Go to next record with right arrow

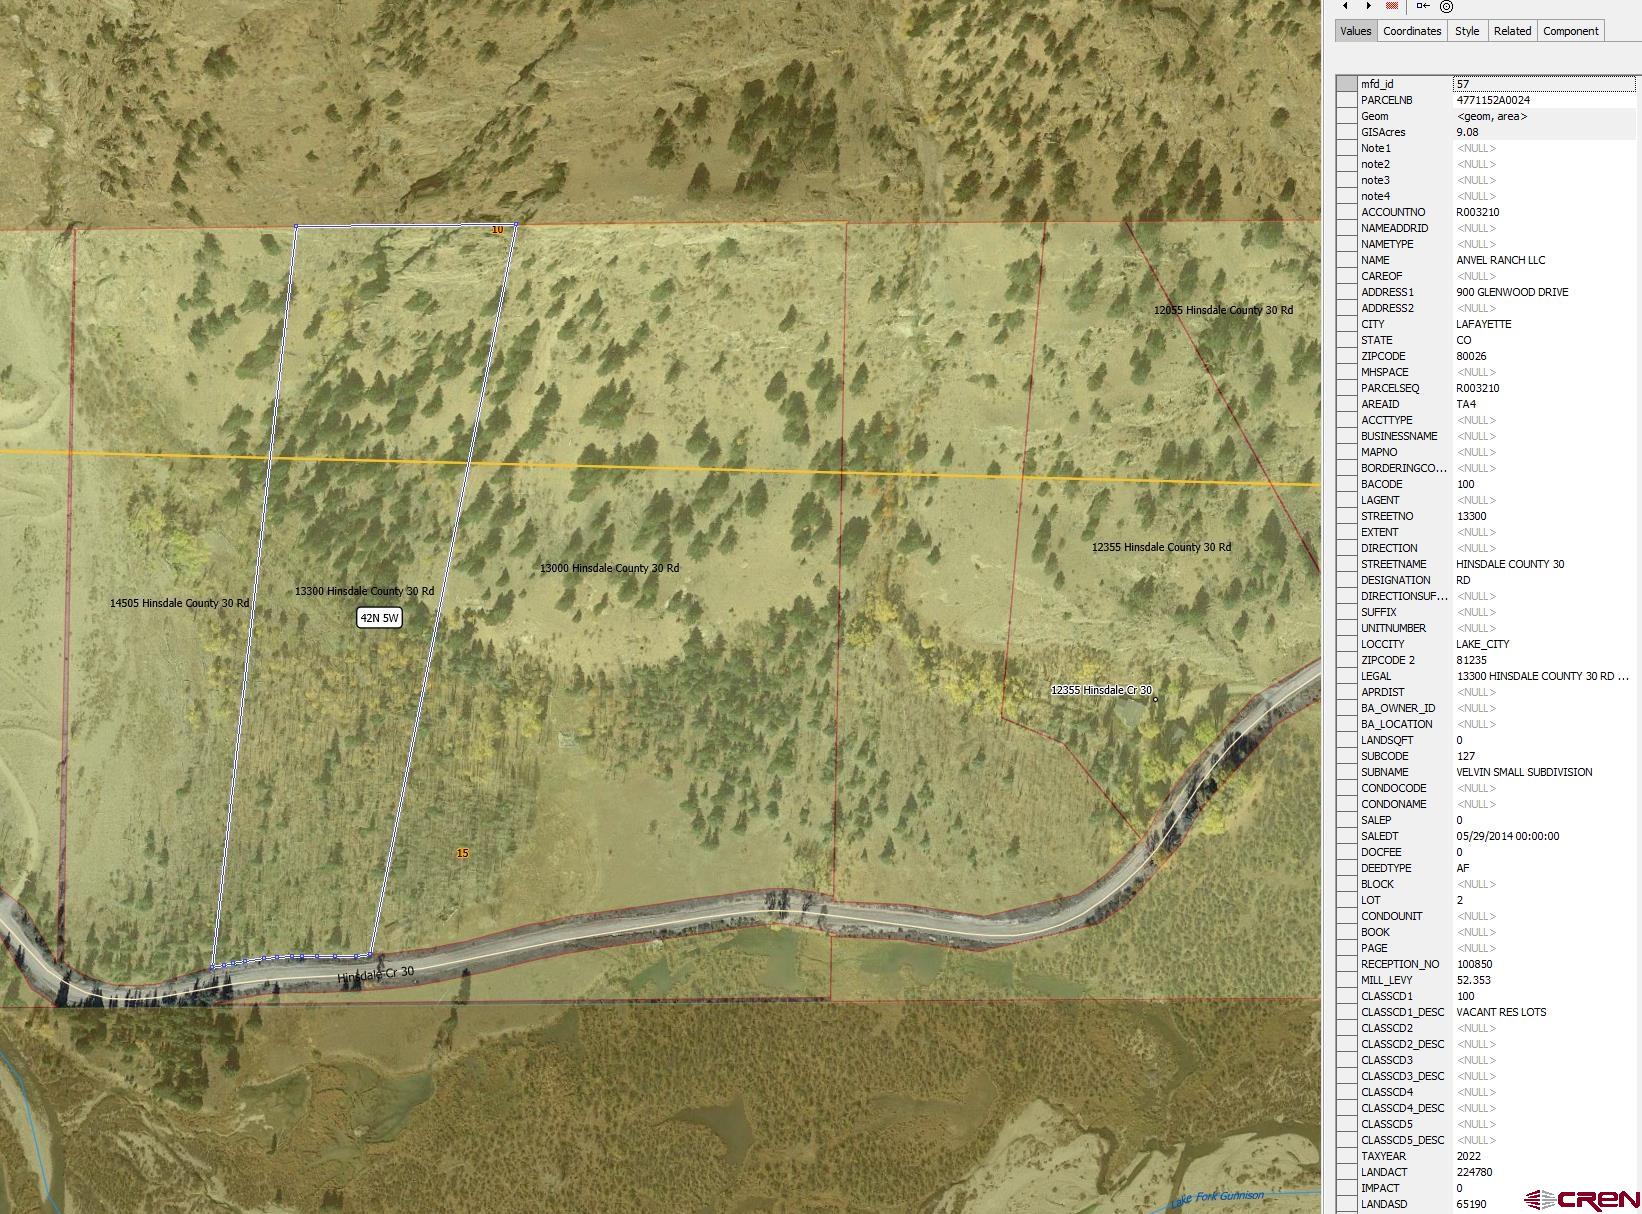click(1369, 6)
